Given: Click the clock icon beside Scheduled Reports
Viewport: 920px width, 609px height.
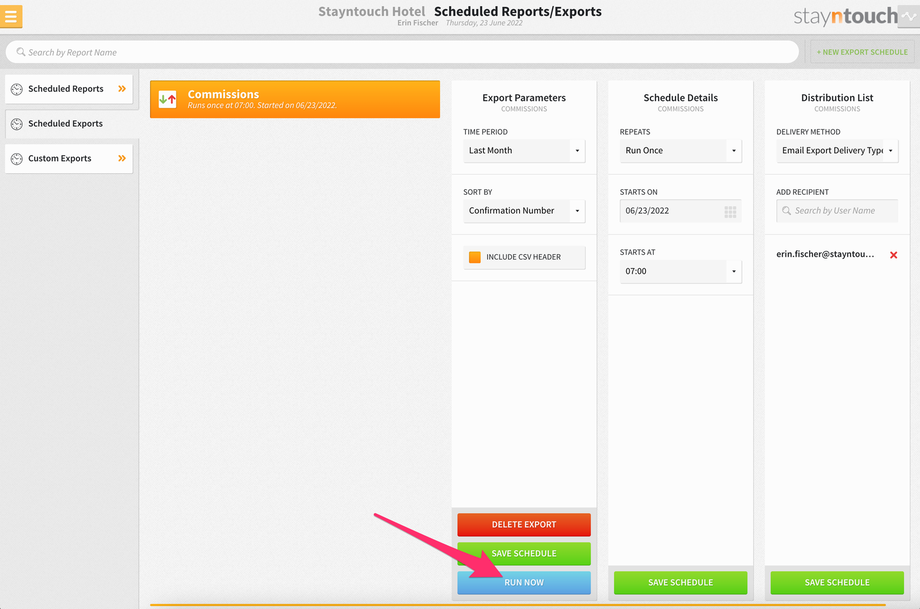Looking at the screenshot, I should tap(17, 89).
